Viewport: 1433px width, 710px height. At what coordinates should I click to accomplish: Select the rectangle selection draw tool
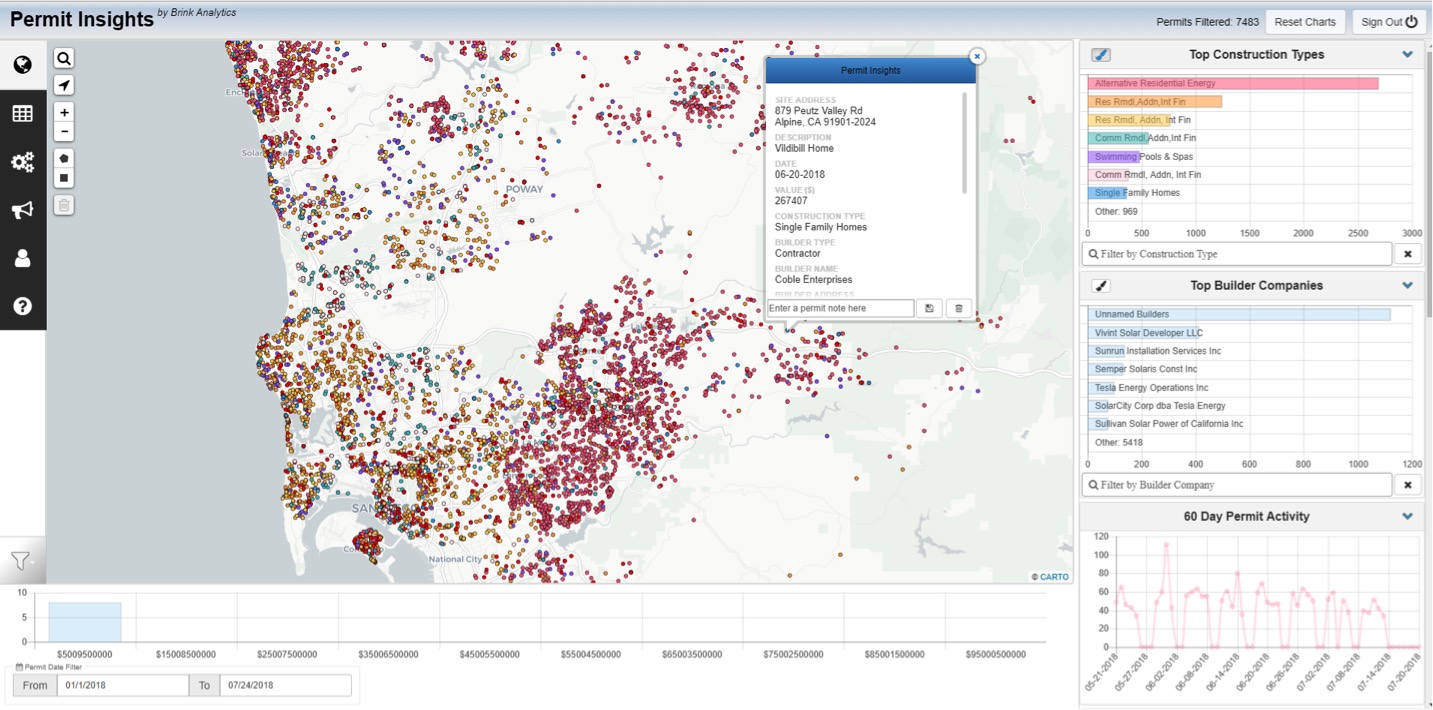[64, 178]
